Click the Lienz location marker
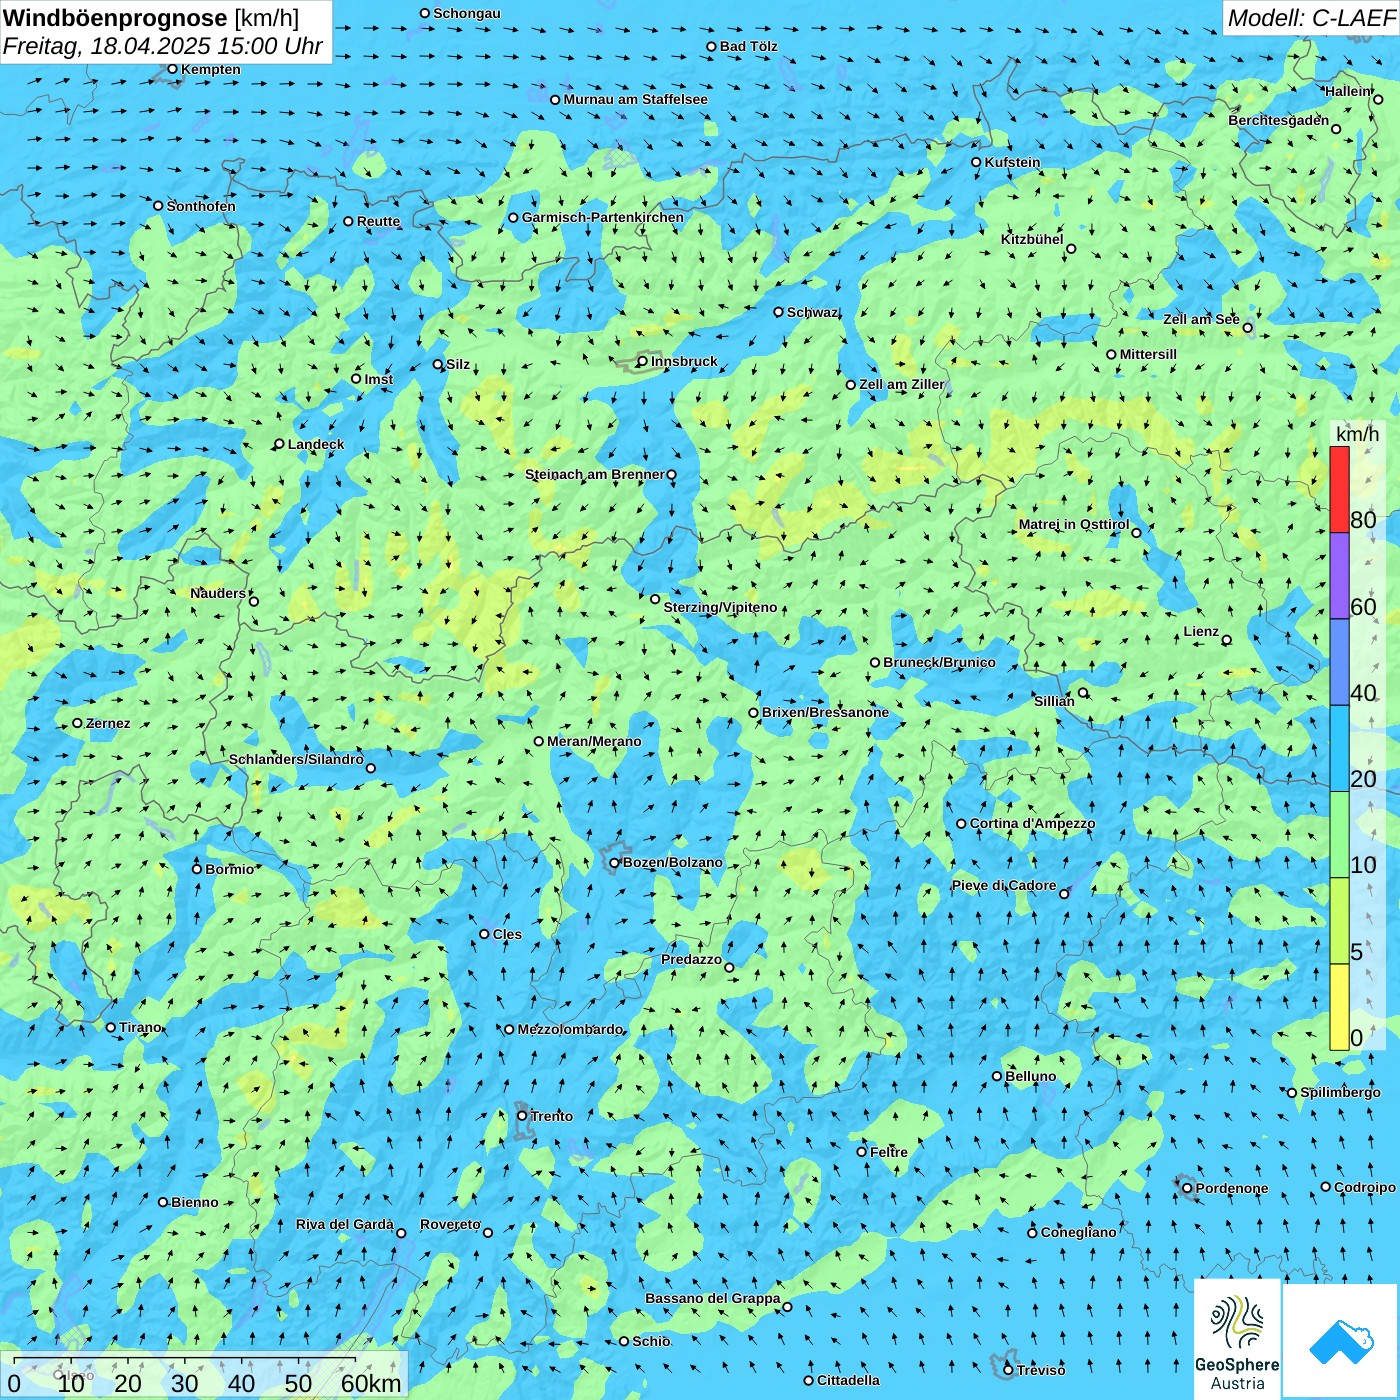This screenshot has height=1400, width=1400. coord(1227,640)
